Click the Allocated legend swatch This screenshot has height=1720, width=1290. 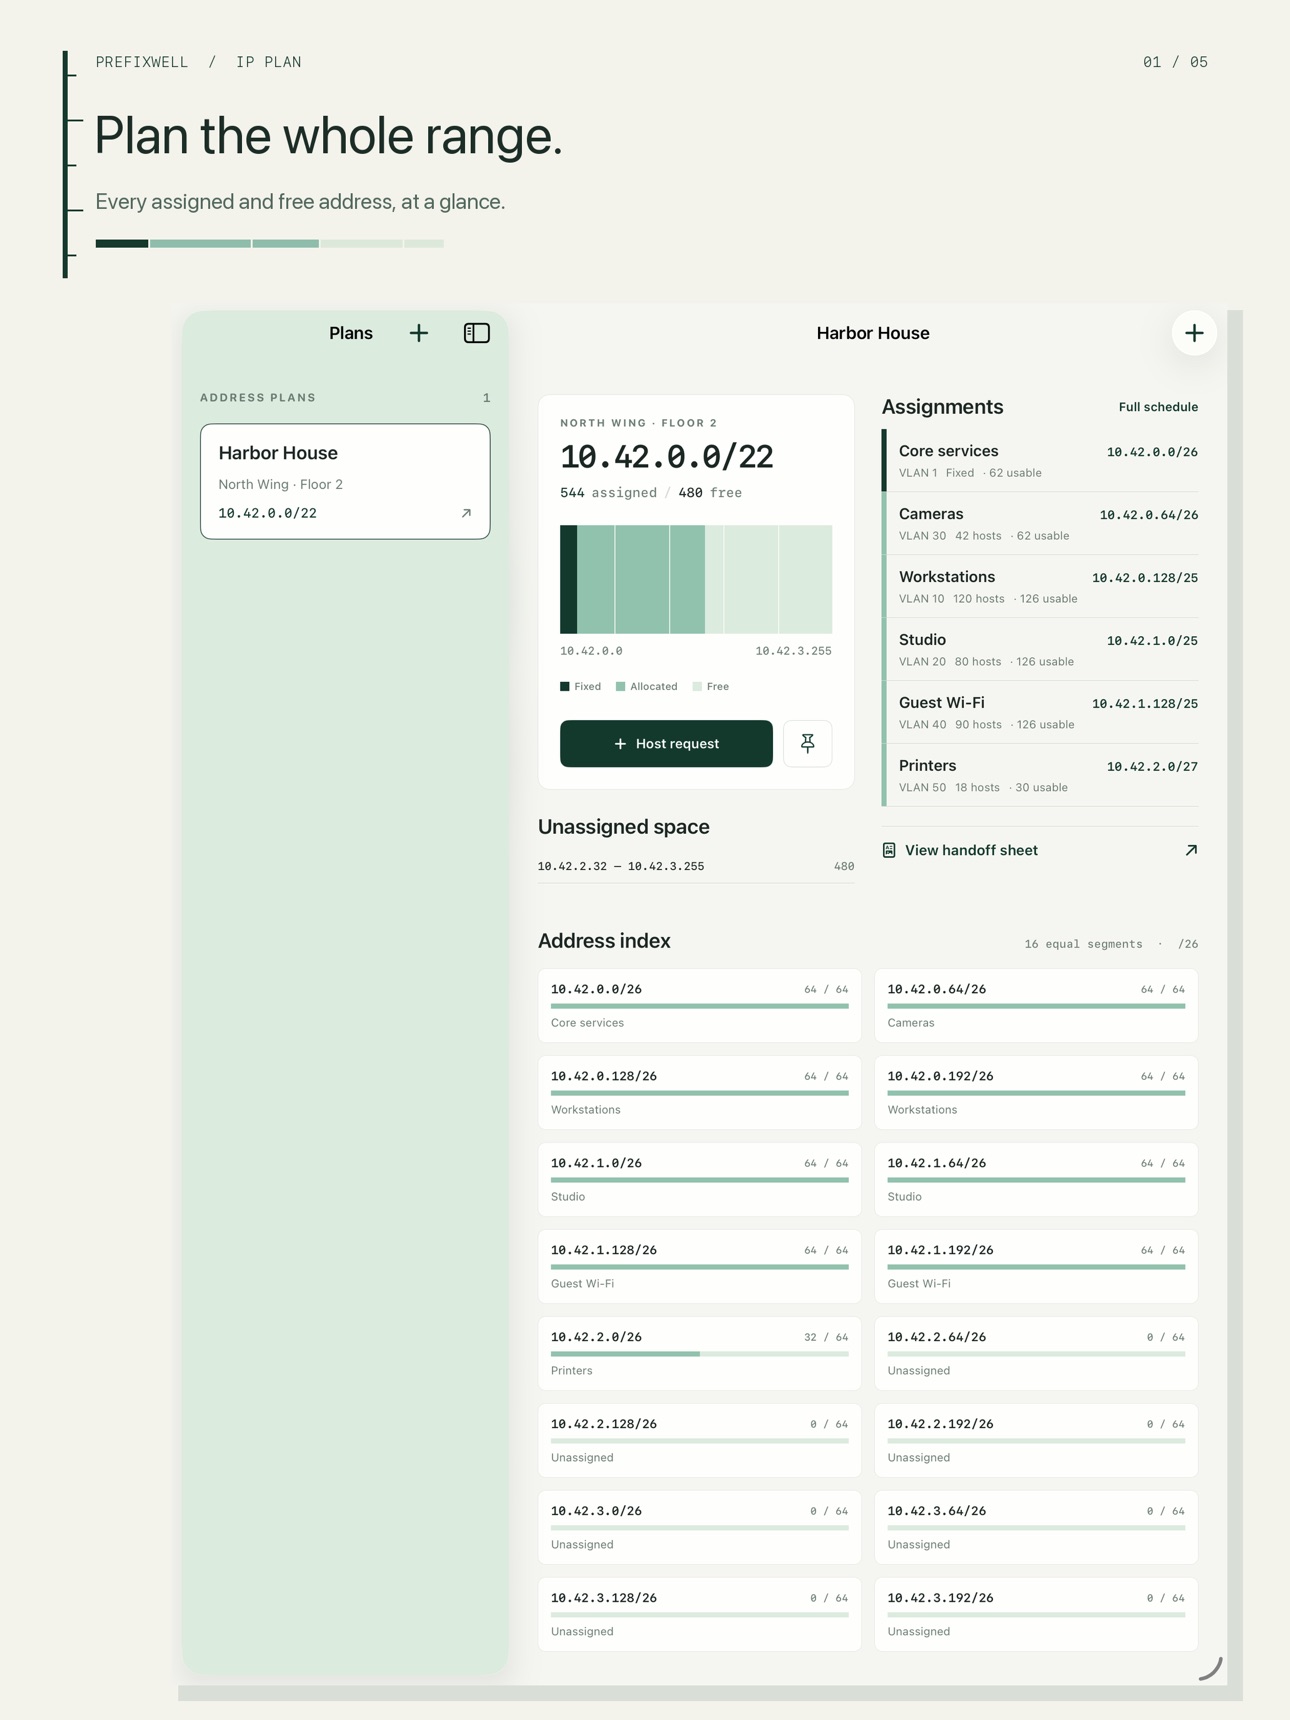click(x=620, y=686)
